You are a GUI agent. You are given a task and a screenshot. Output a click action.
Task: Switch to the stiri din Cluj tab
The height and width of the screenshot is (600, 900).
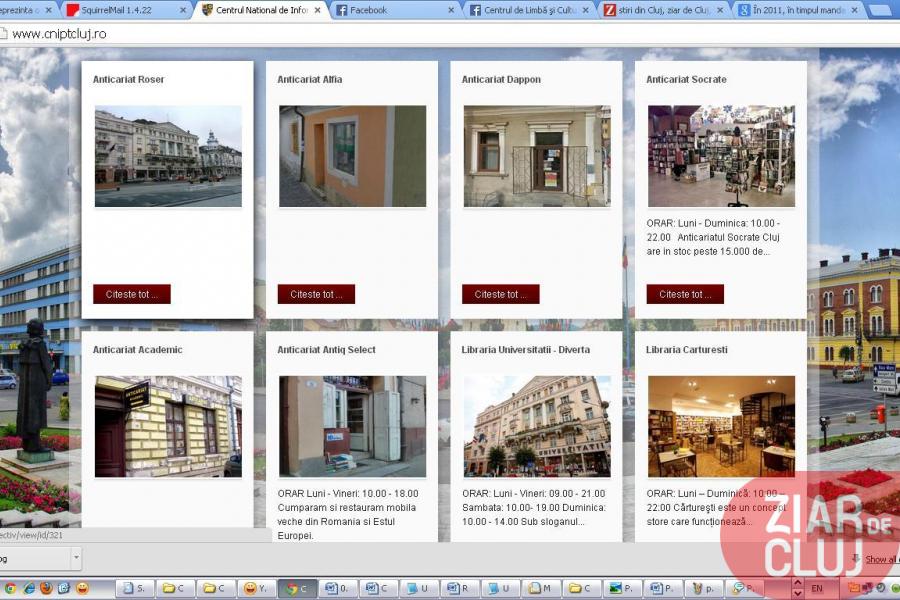point(665,10)
